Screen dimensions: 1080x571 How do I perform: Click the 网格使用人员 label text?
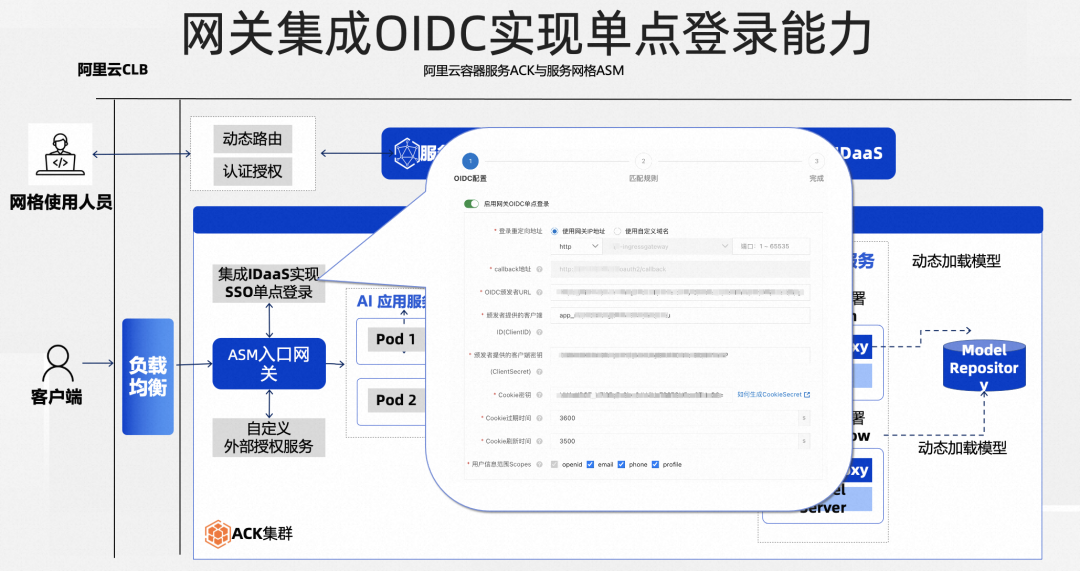pos(61,203)
